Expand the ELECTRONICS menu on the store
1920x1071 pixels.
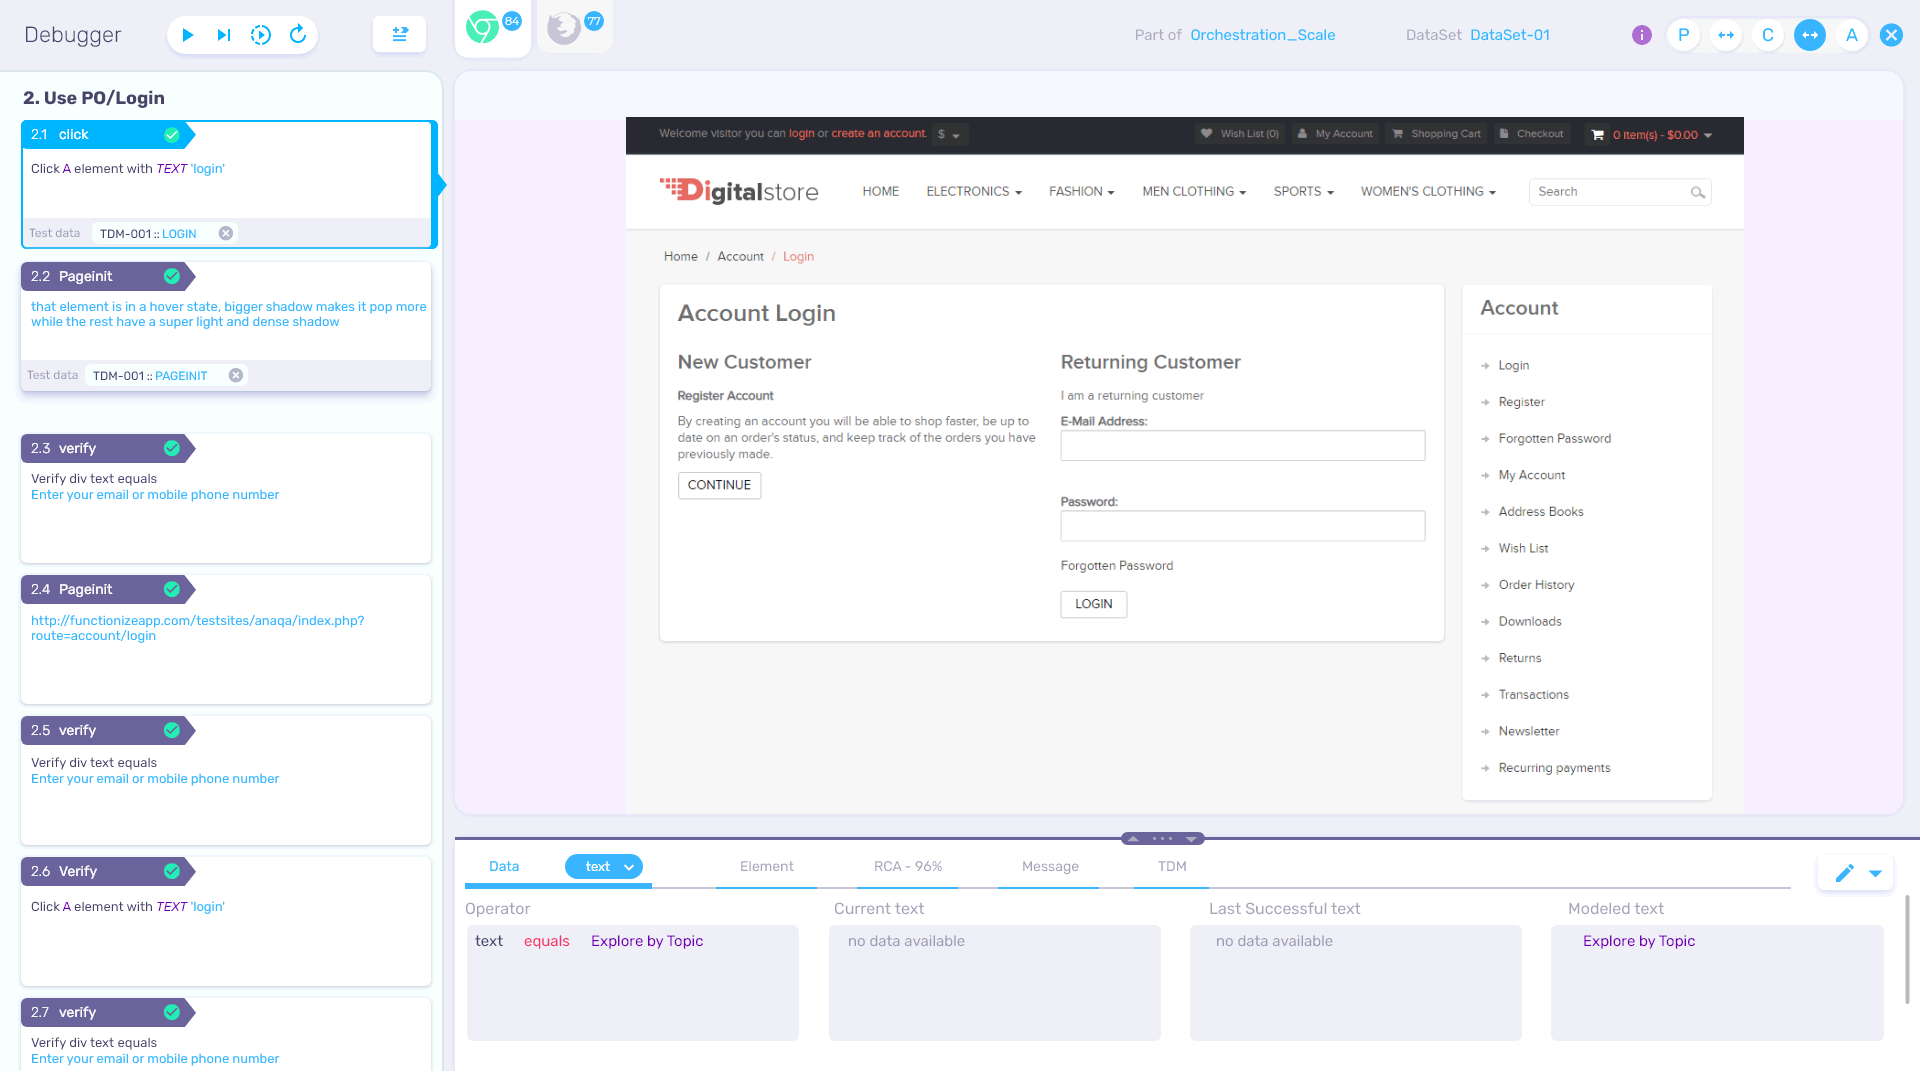pos(973,191)
